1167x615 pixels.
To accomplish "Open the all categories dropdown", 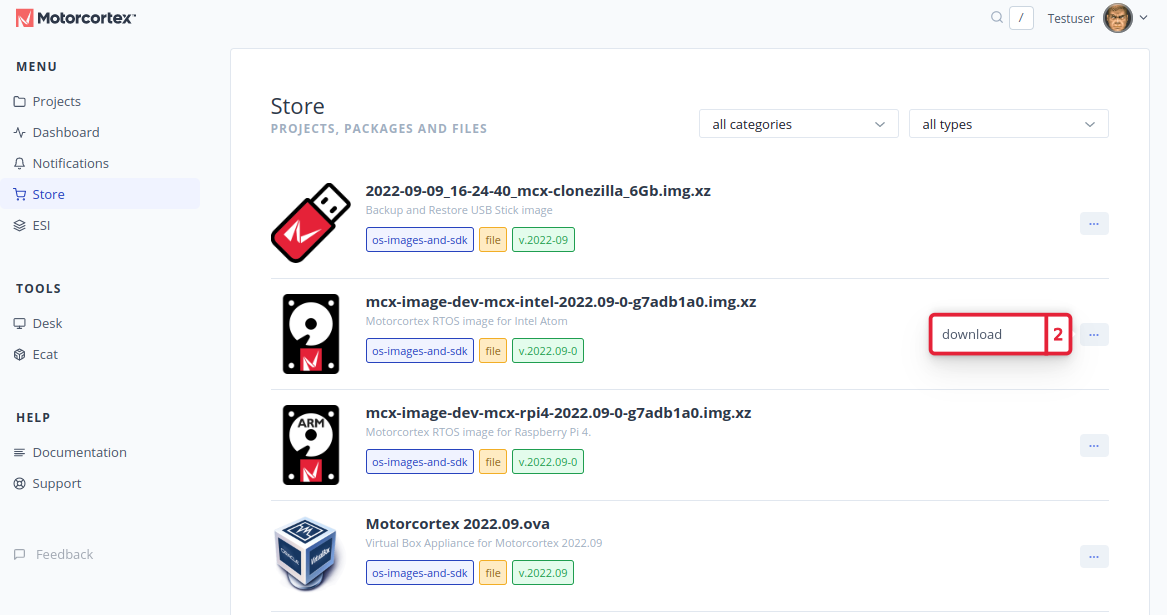I will (799, 124).
